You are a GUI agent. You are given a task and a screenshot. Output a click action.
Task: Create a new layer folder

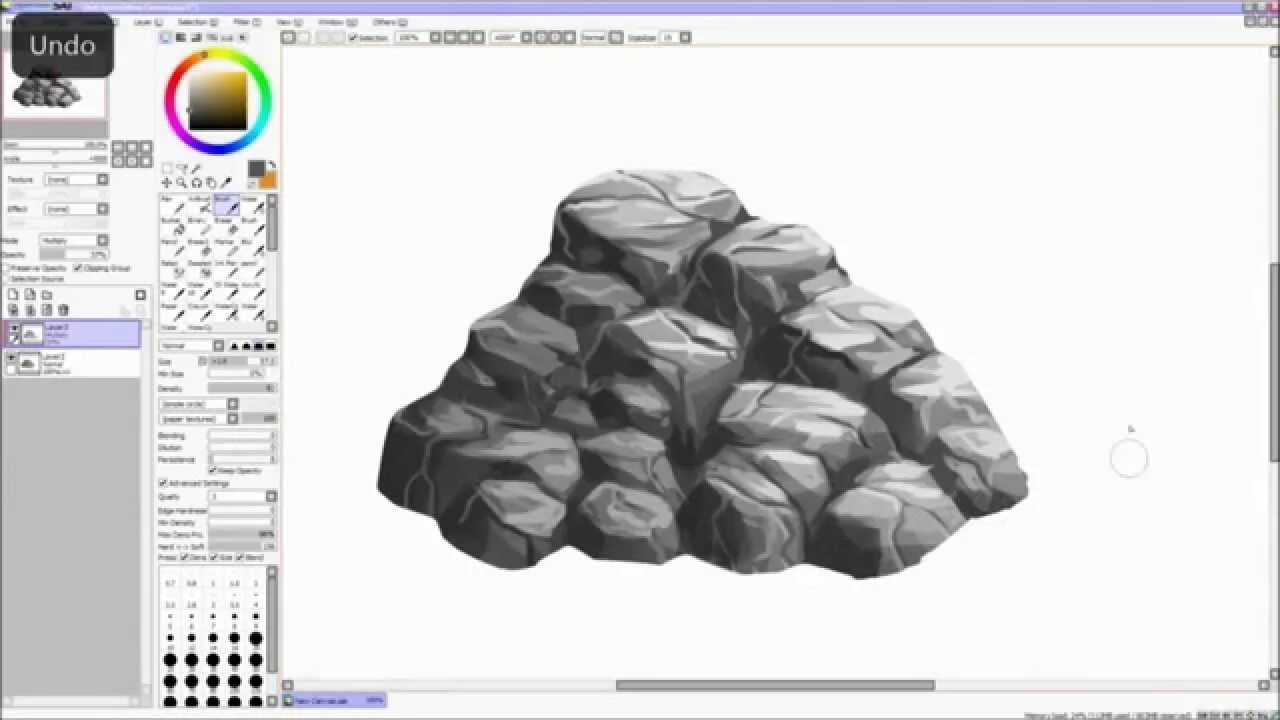pyautogui.click(x=47, y=295)
